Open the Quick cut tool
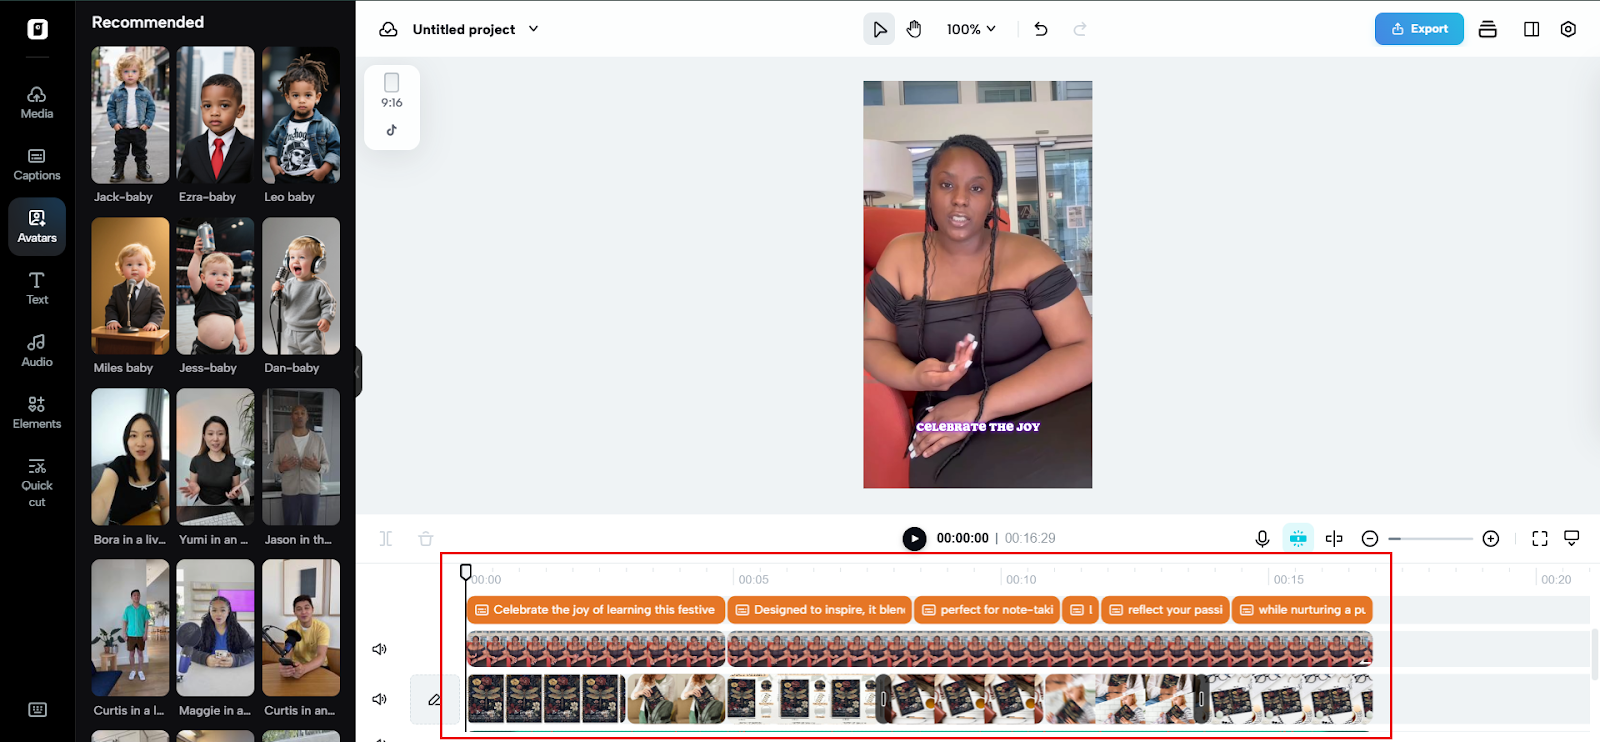This screenshot has height=742, width=1600. [37, 482]
